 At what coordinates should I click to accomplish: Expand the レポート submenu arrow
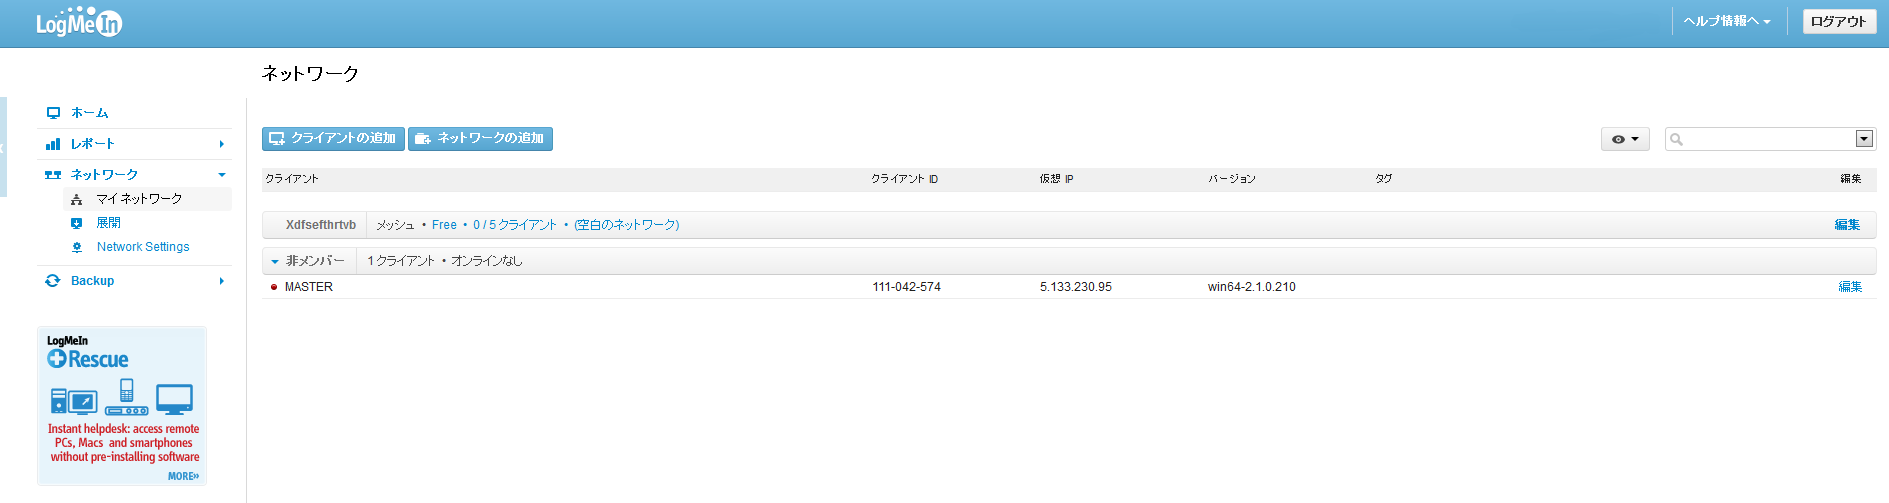(x=221, y=144)
